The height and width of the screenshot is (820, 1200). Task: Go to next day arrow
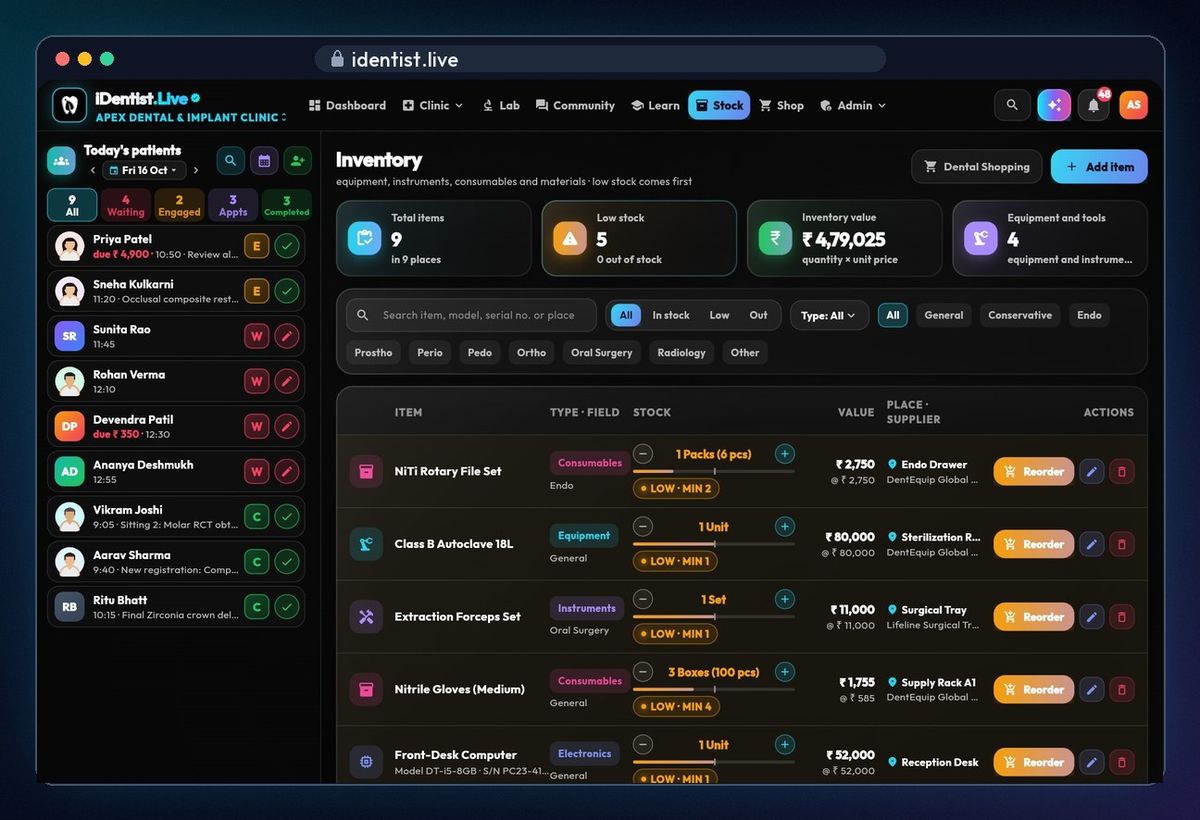196,171
